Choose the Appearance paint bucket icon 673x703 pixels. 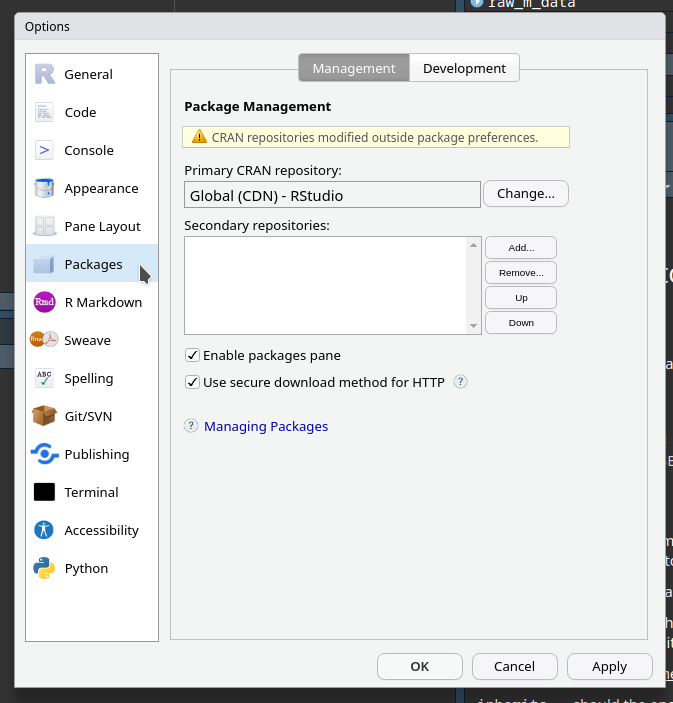point(44,188)
